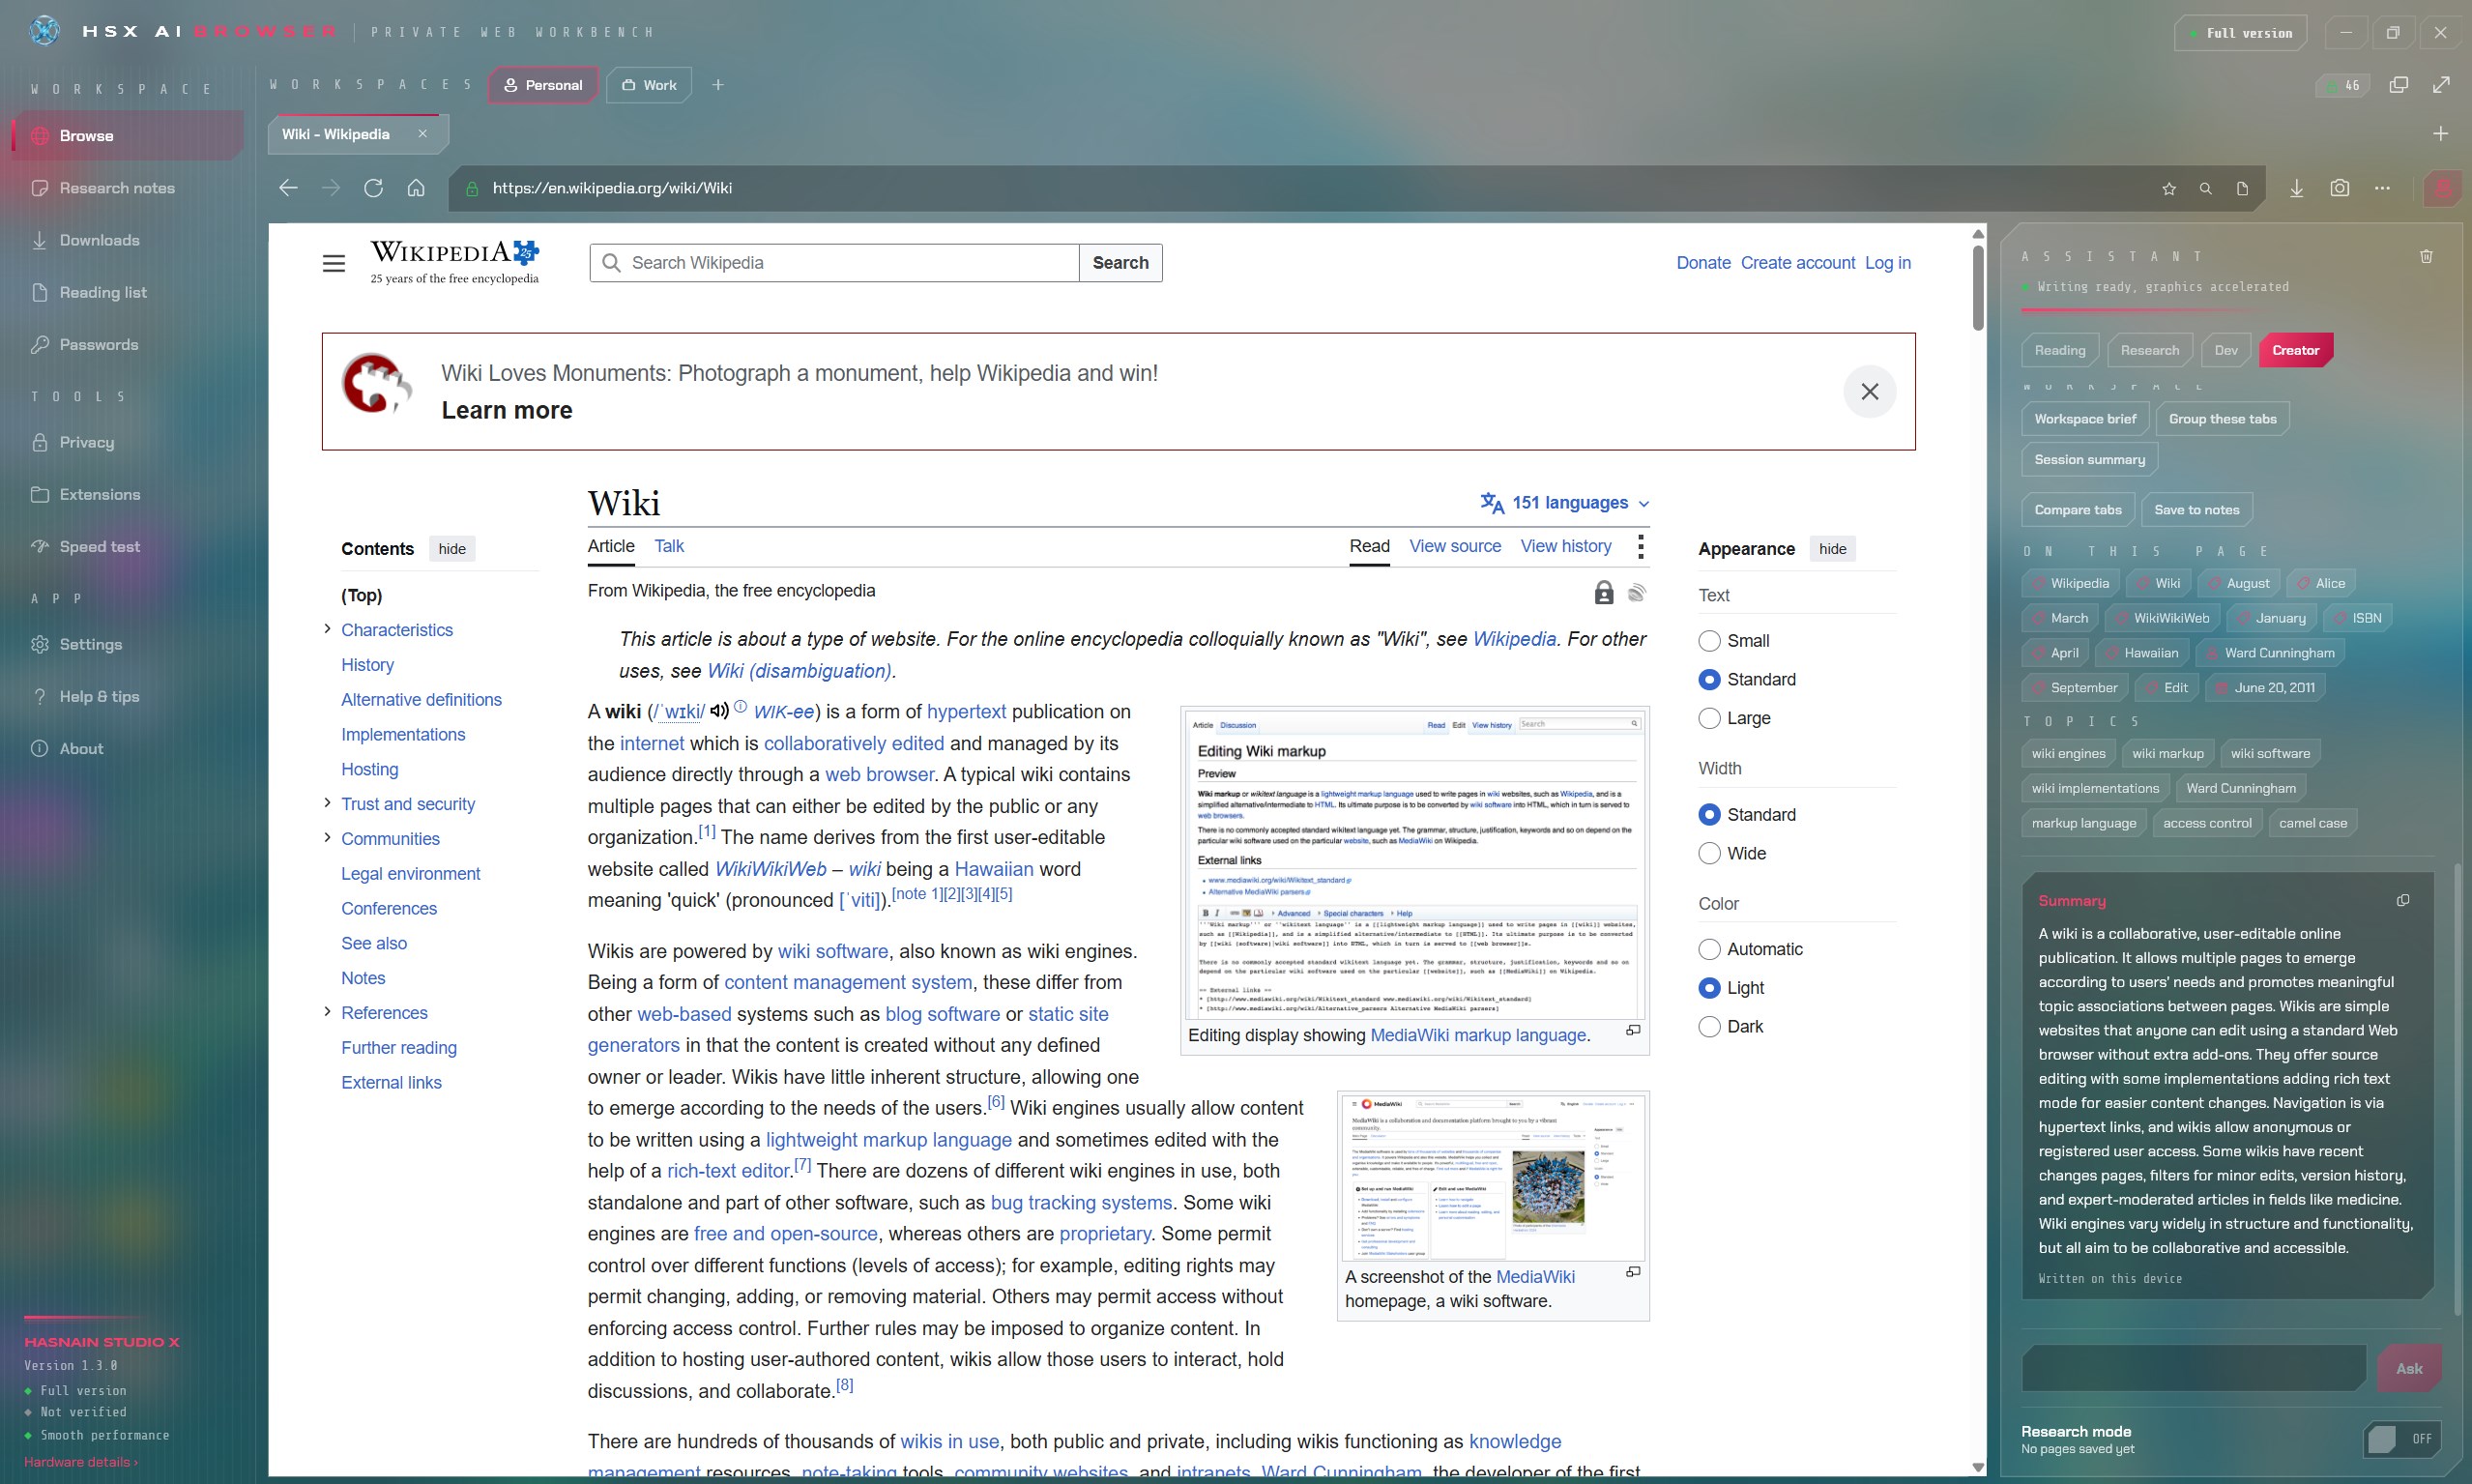Select Dark color radio
The width and height of the screenshot is (2472, 1484).
click(x=1709, y=1026)
